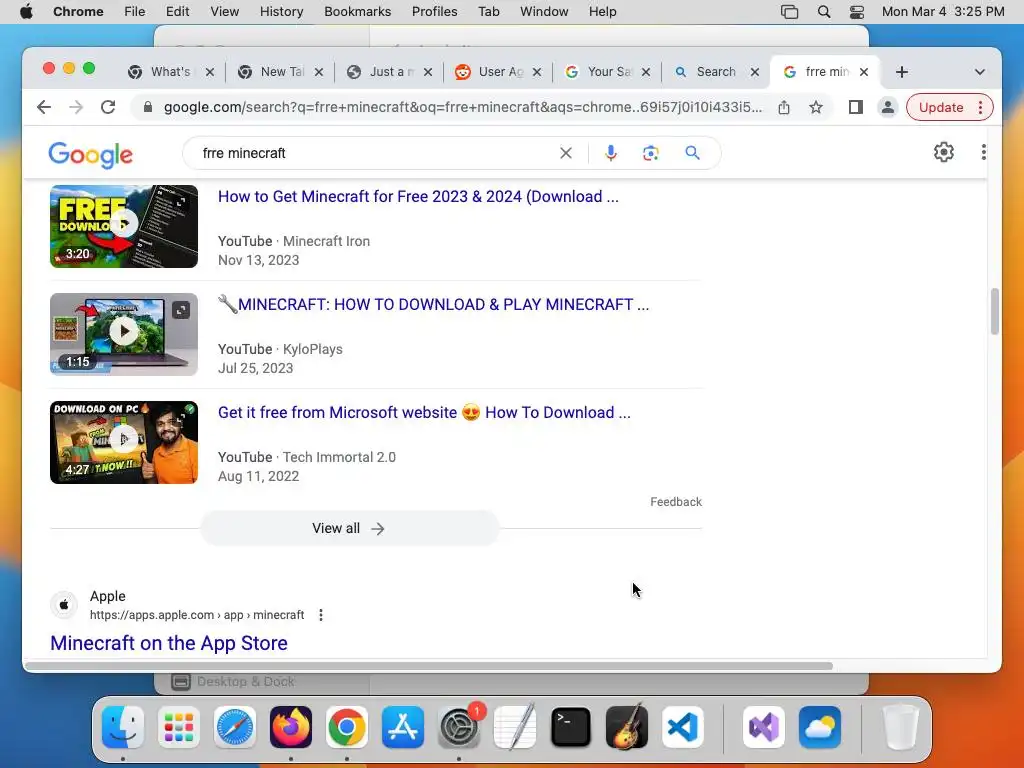The width and height of the screenshot is (1024, 768).
Task: Switch to the Just a m tab
Action: (x=391, y=72)
